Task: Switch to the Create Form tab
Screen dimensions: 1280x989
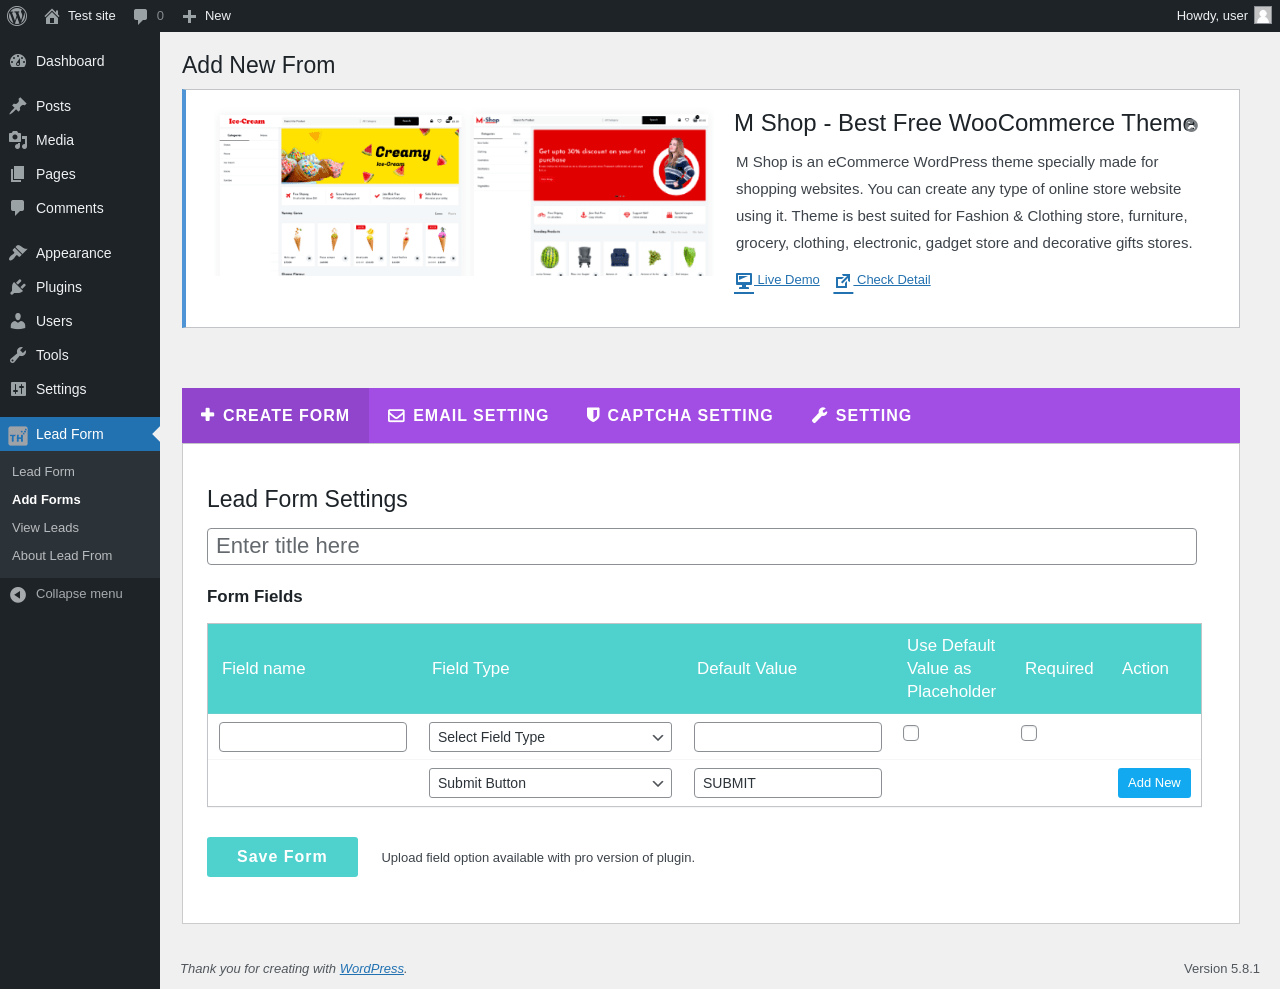Action: (275, 416)
